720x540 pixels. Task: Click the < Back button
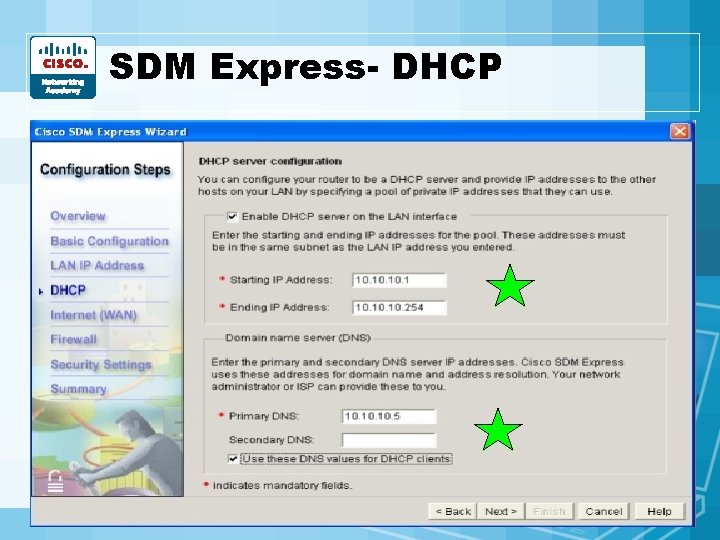tap(453, 511)
